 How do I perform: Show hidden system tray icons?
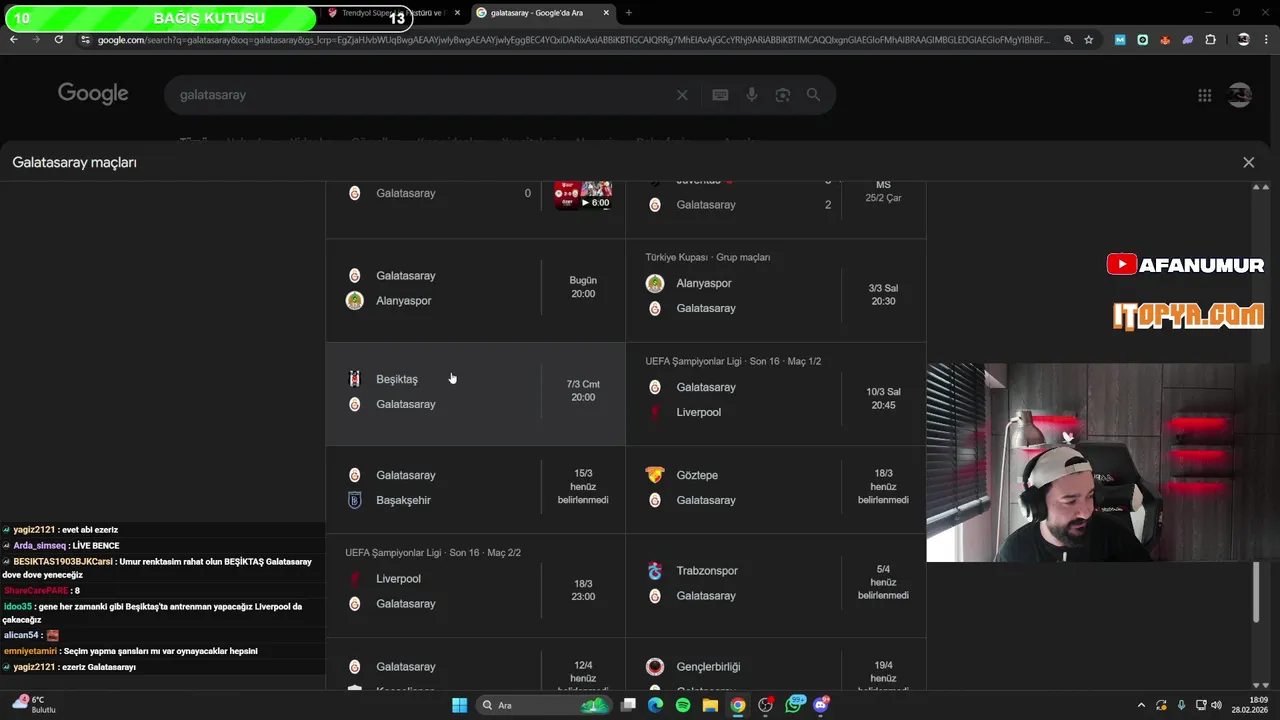(1141, 705)
